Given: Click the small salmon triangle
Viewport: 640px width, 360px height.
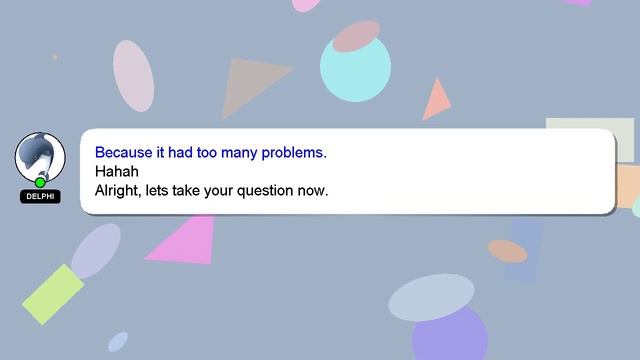Looking at the screenshot, I should point(436,99).
